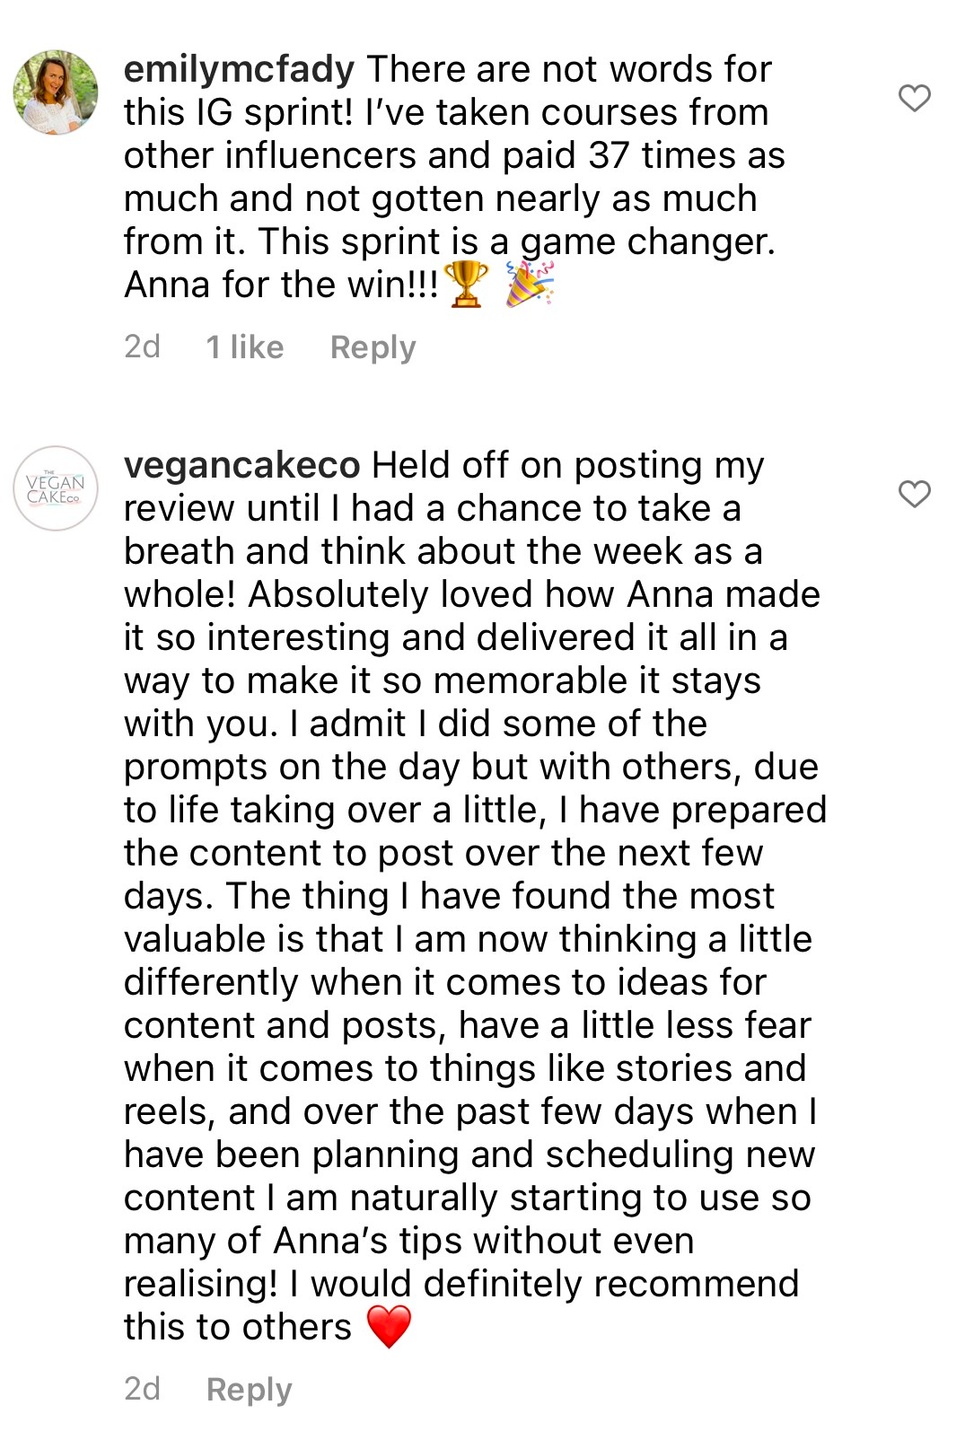The width and height of the screenshot is (956, 1440).
Task: View who liked via "1 like"
Action: coord(244,347)
